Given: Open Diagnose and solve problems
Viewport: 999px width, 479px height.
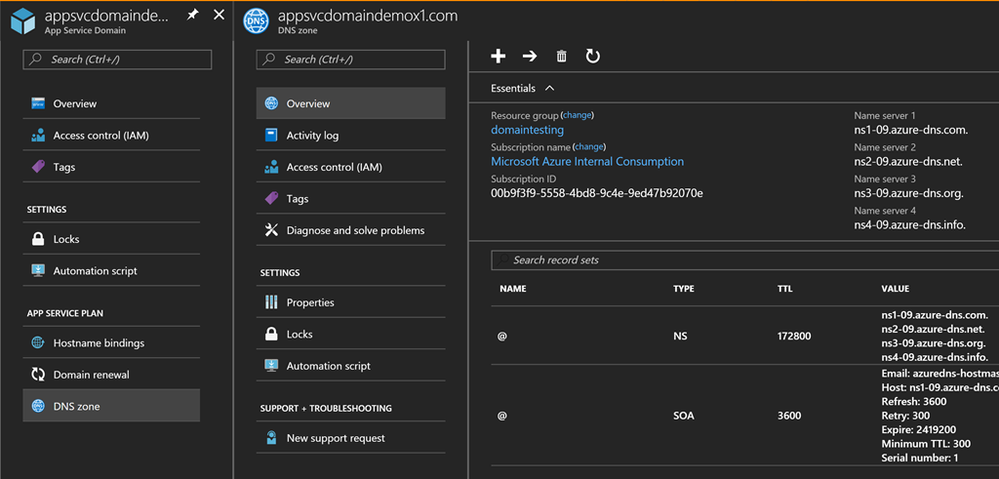Looking at the screenshot, I should (354, 230).
